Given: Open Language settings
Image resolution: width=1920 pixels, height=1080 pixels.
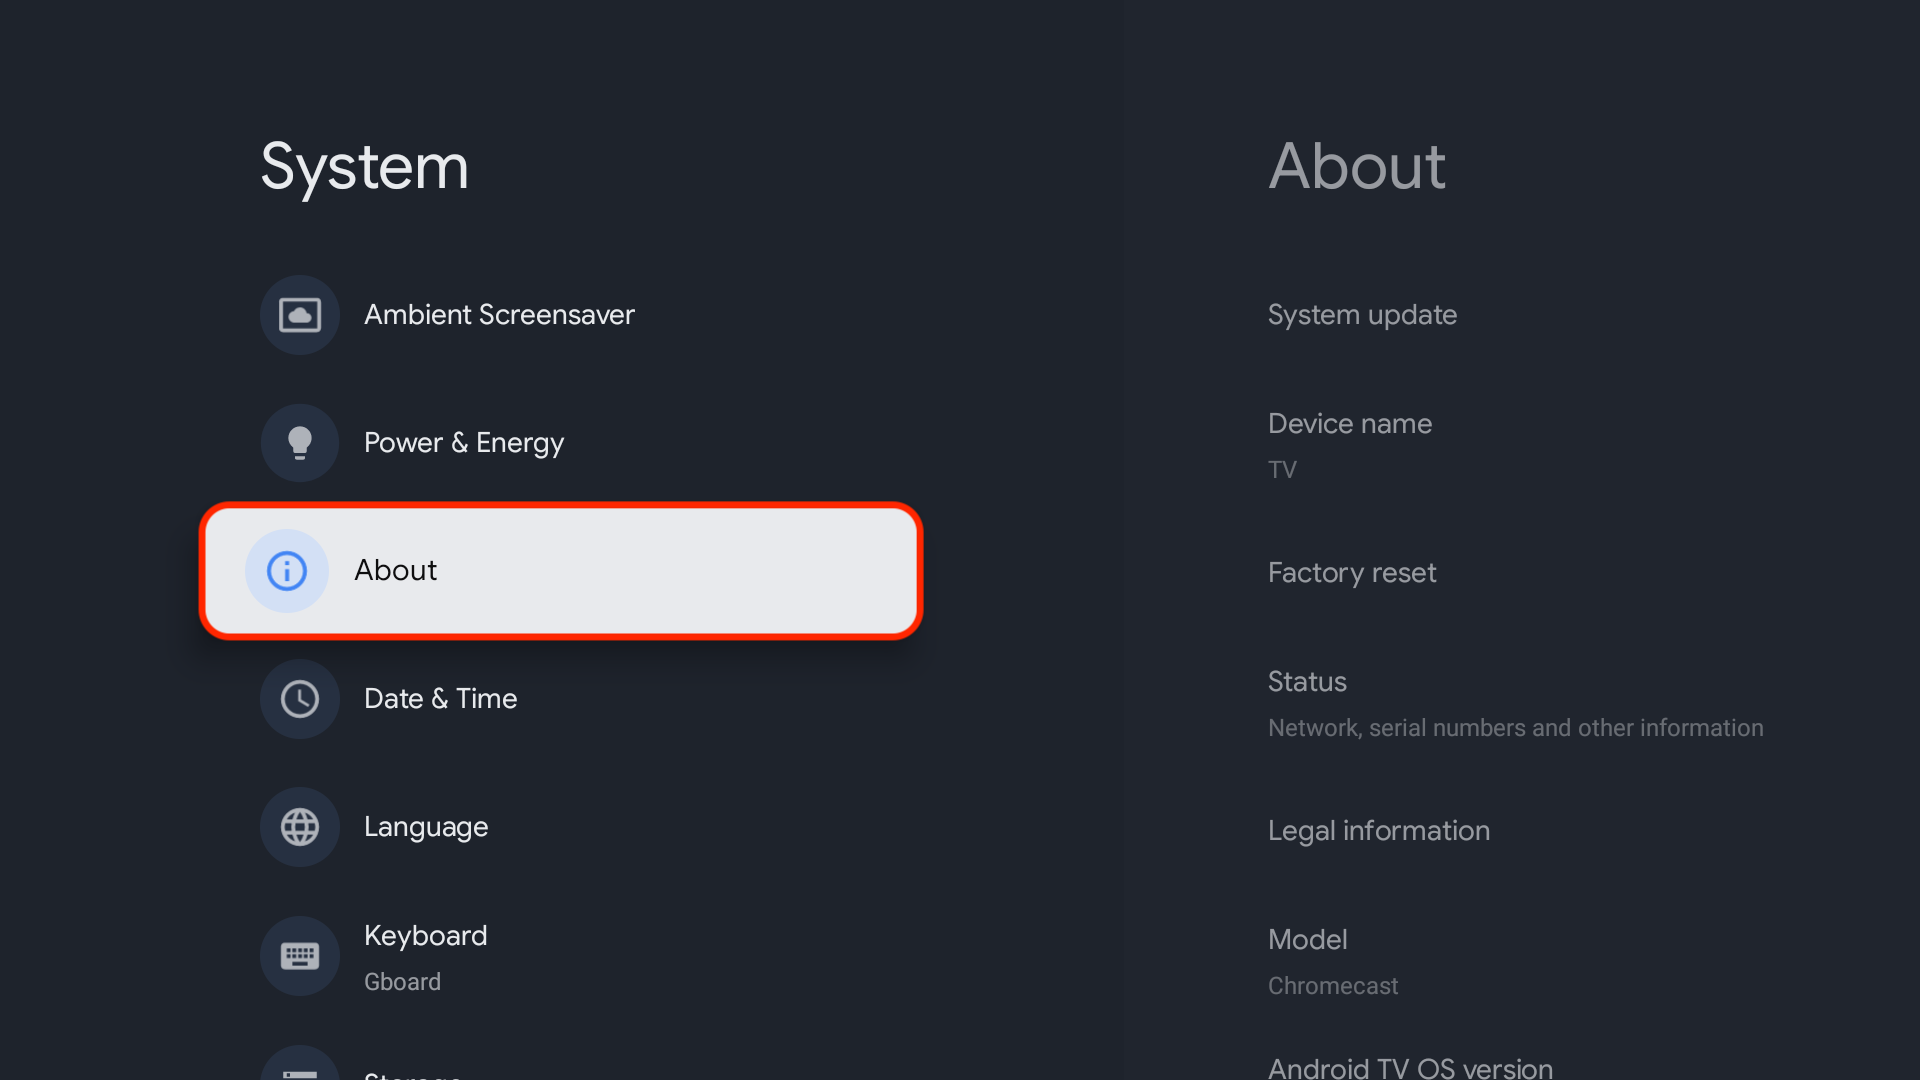Looking at the screenshot, I should 425,825.
